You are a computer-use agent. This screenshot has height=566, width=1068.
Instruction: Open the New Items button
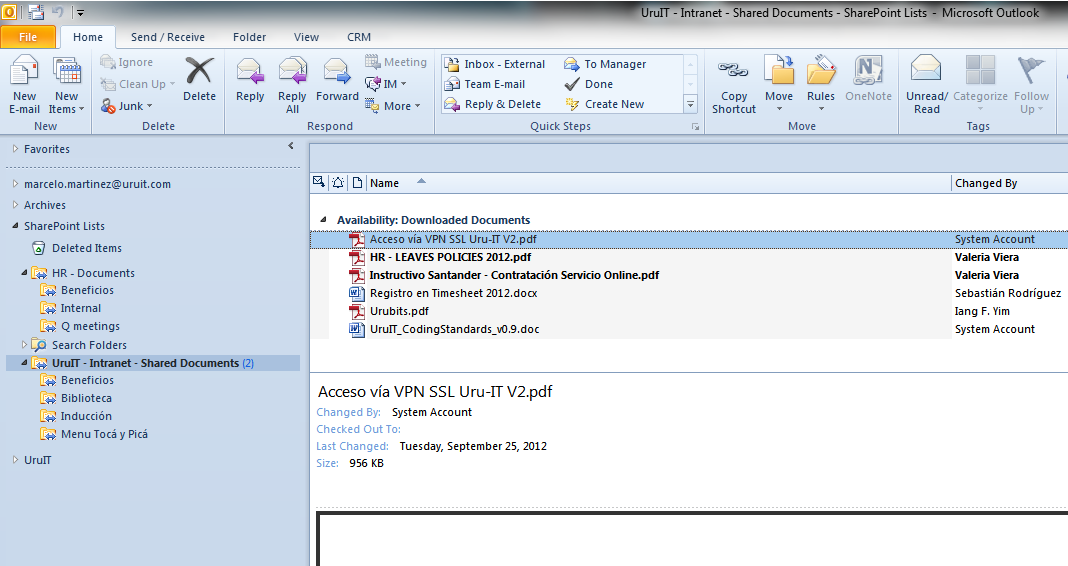(x=67, y=86)
